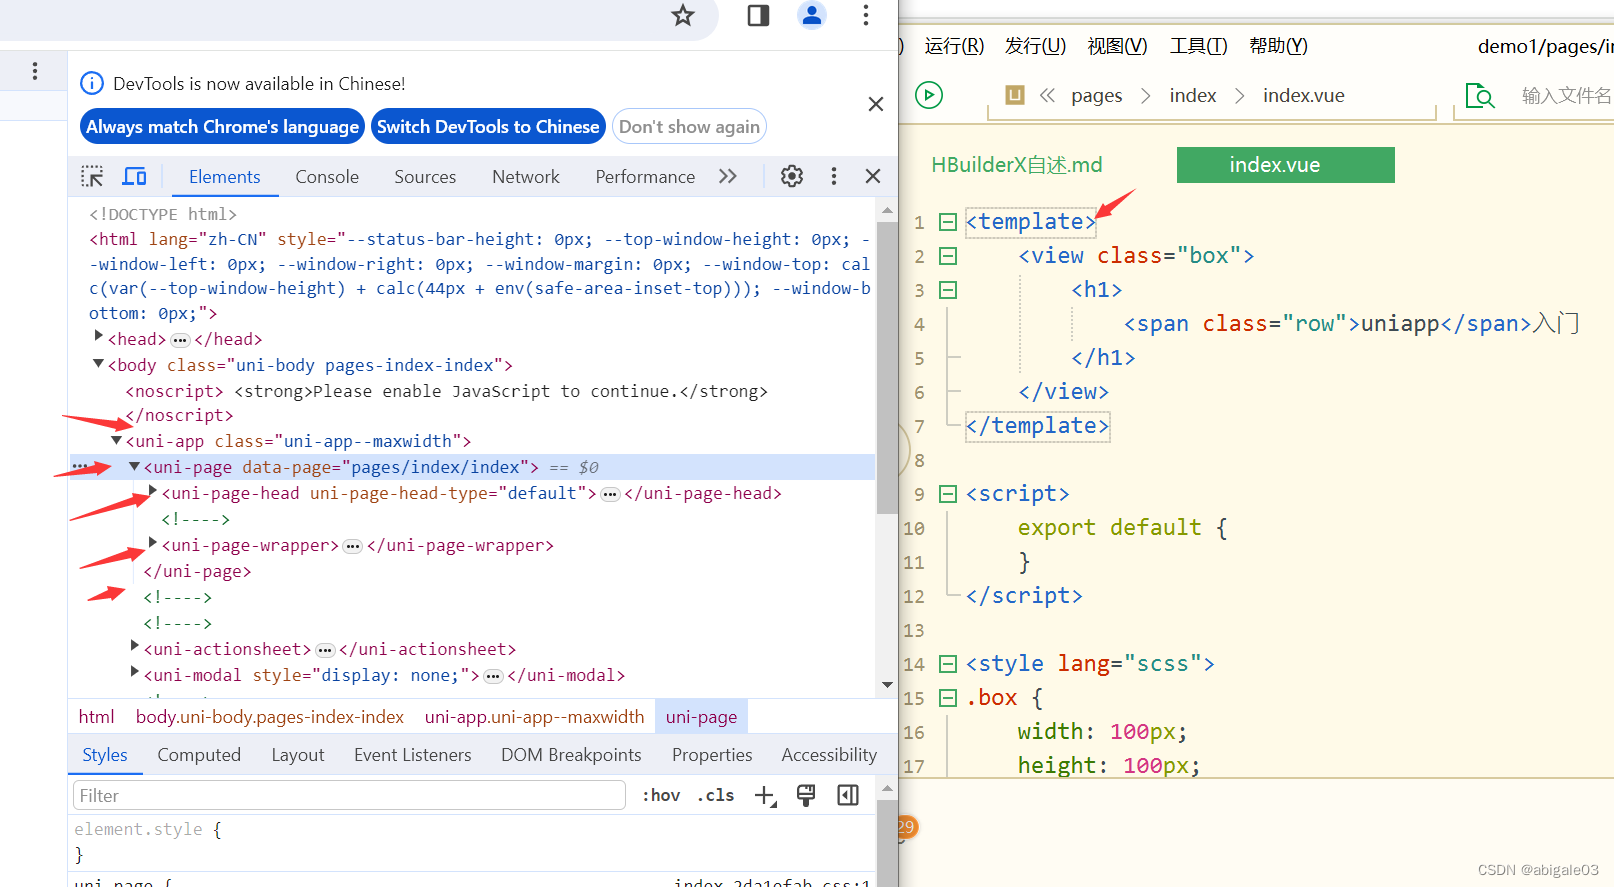The width and height of the screenshot is (1614, 887).
Task: Click Switch DevTools to Chinese
Action: pyautogui.click(x=488, y=127)
